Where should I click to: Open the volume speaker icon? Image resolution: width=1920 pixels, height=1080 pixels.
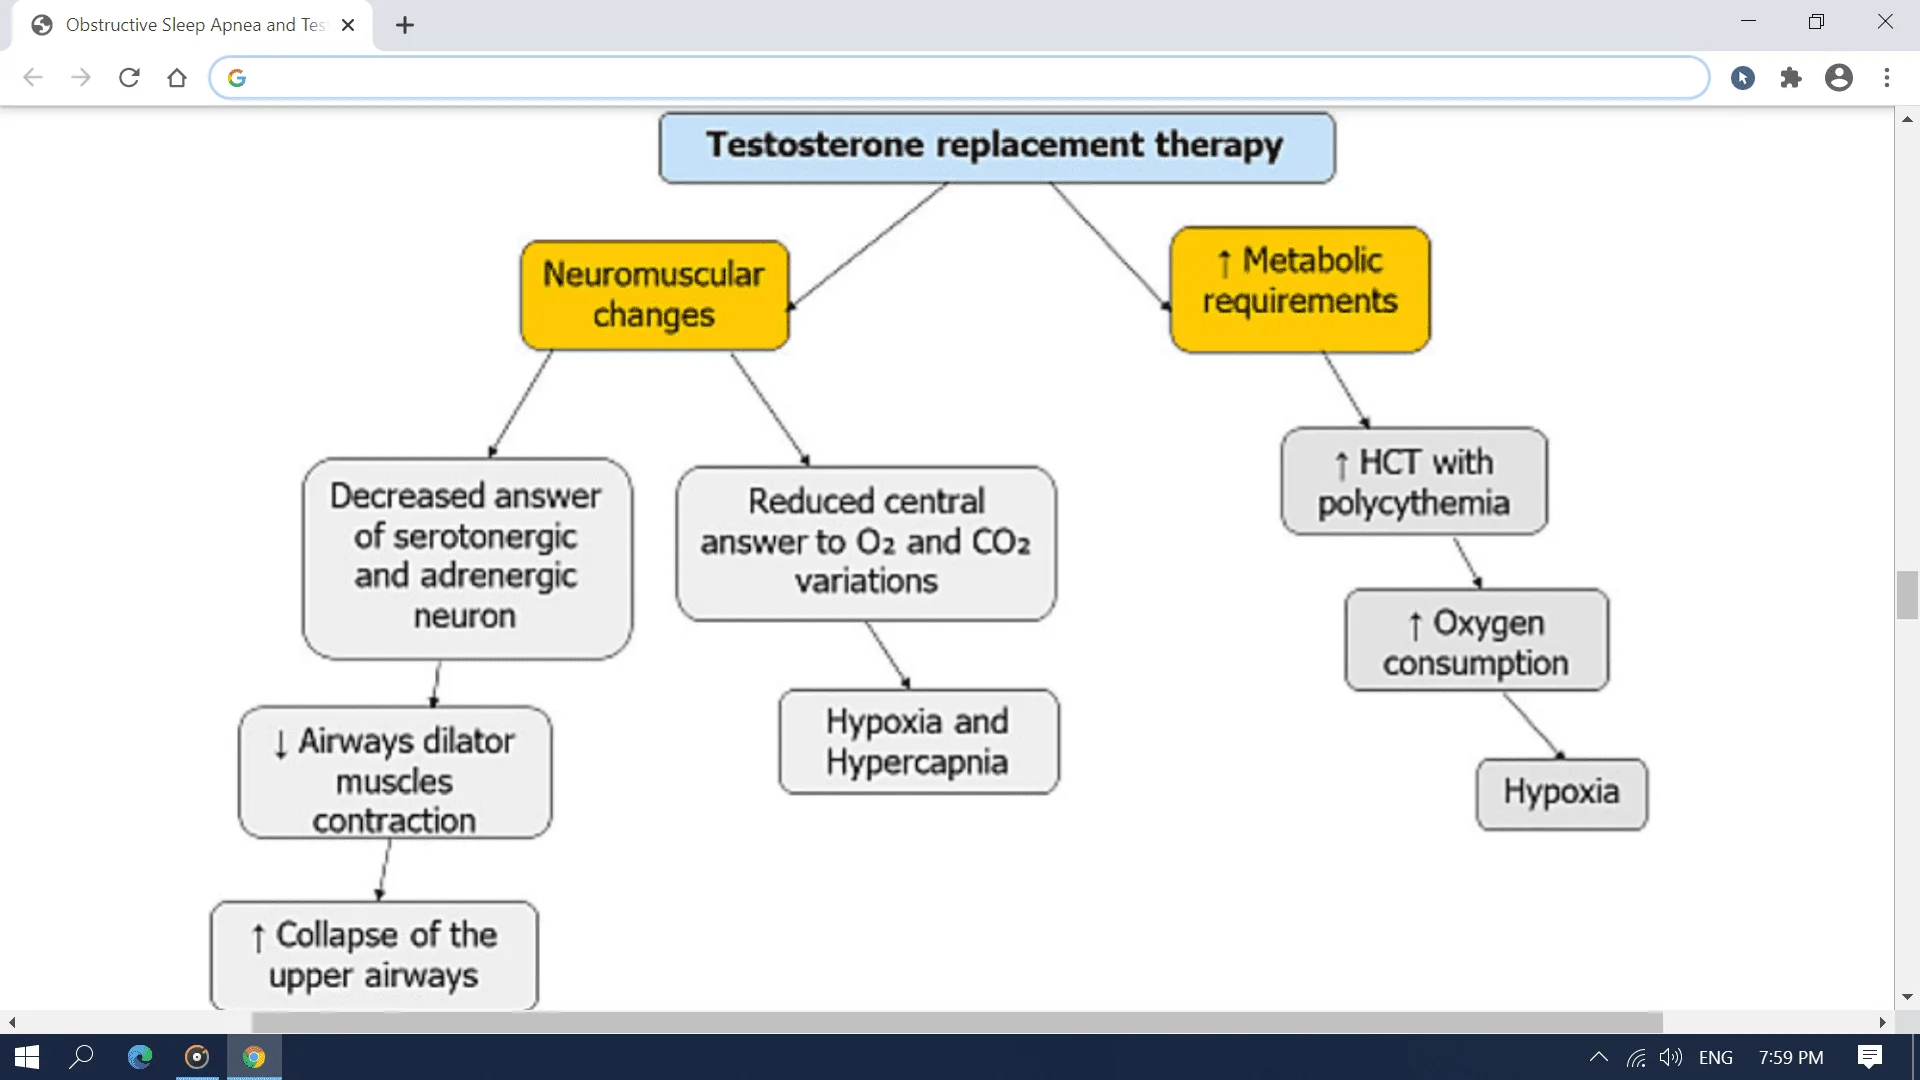click(1670, 1057)
